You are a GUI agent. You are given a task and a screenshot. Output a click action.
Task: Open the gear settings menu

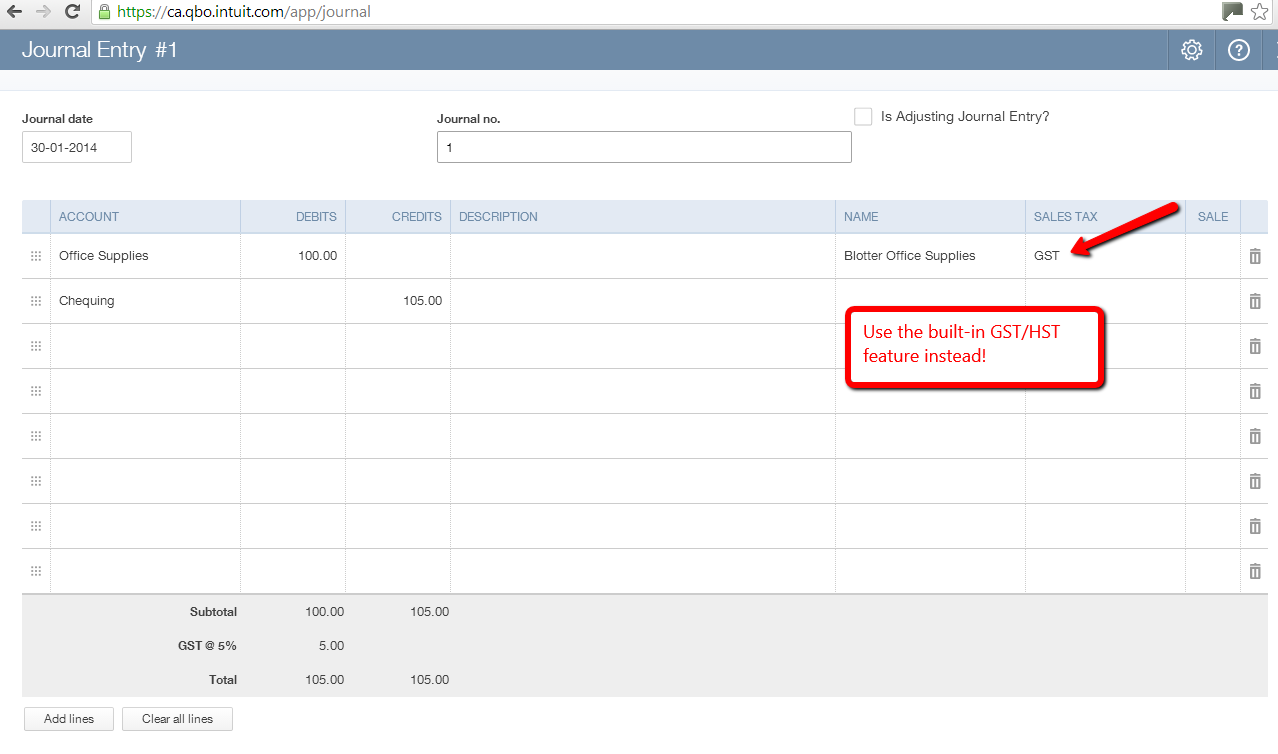point(1191,50)
